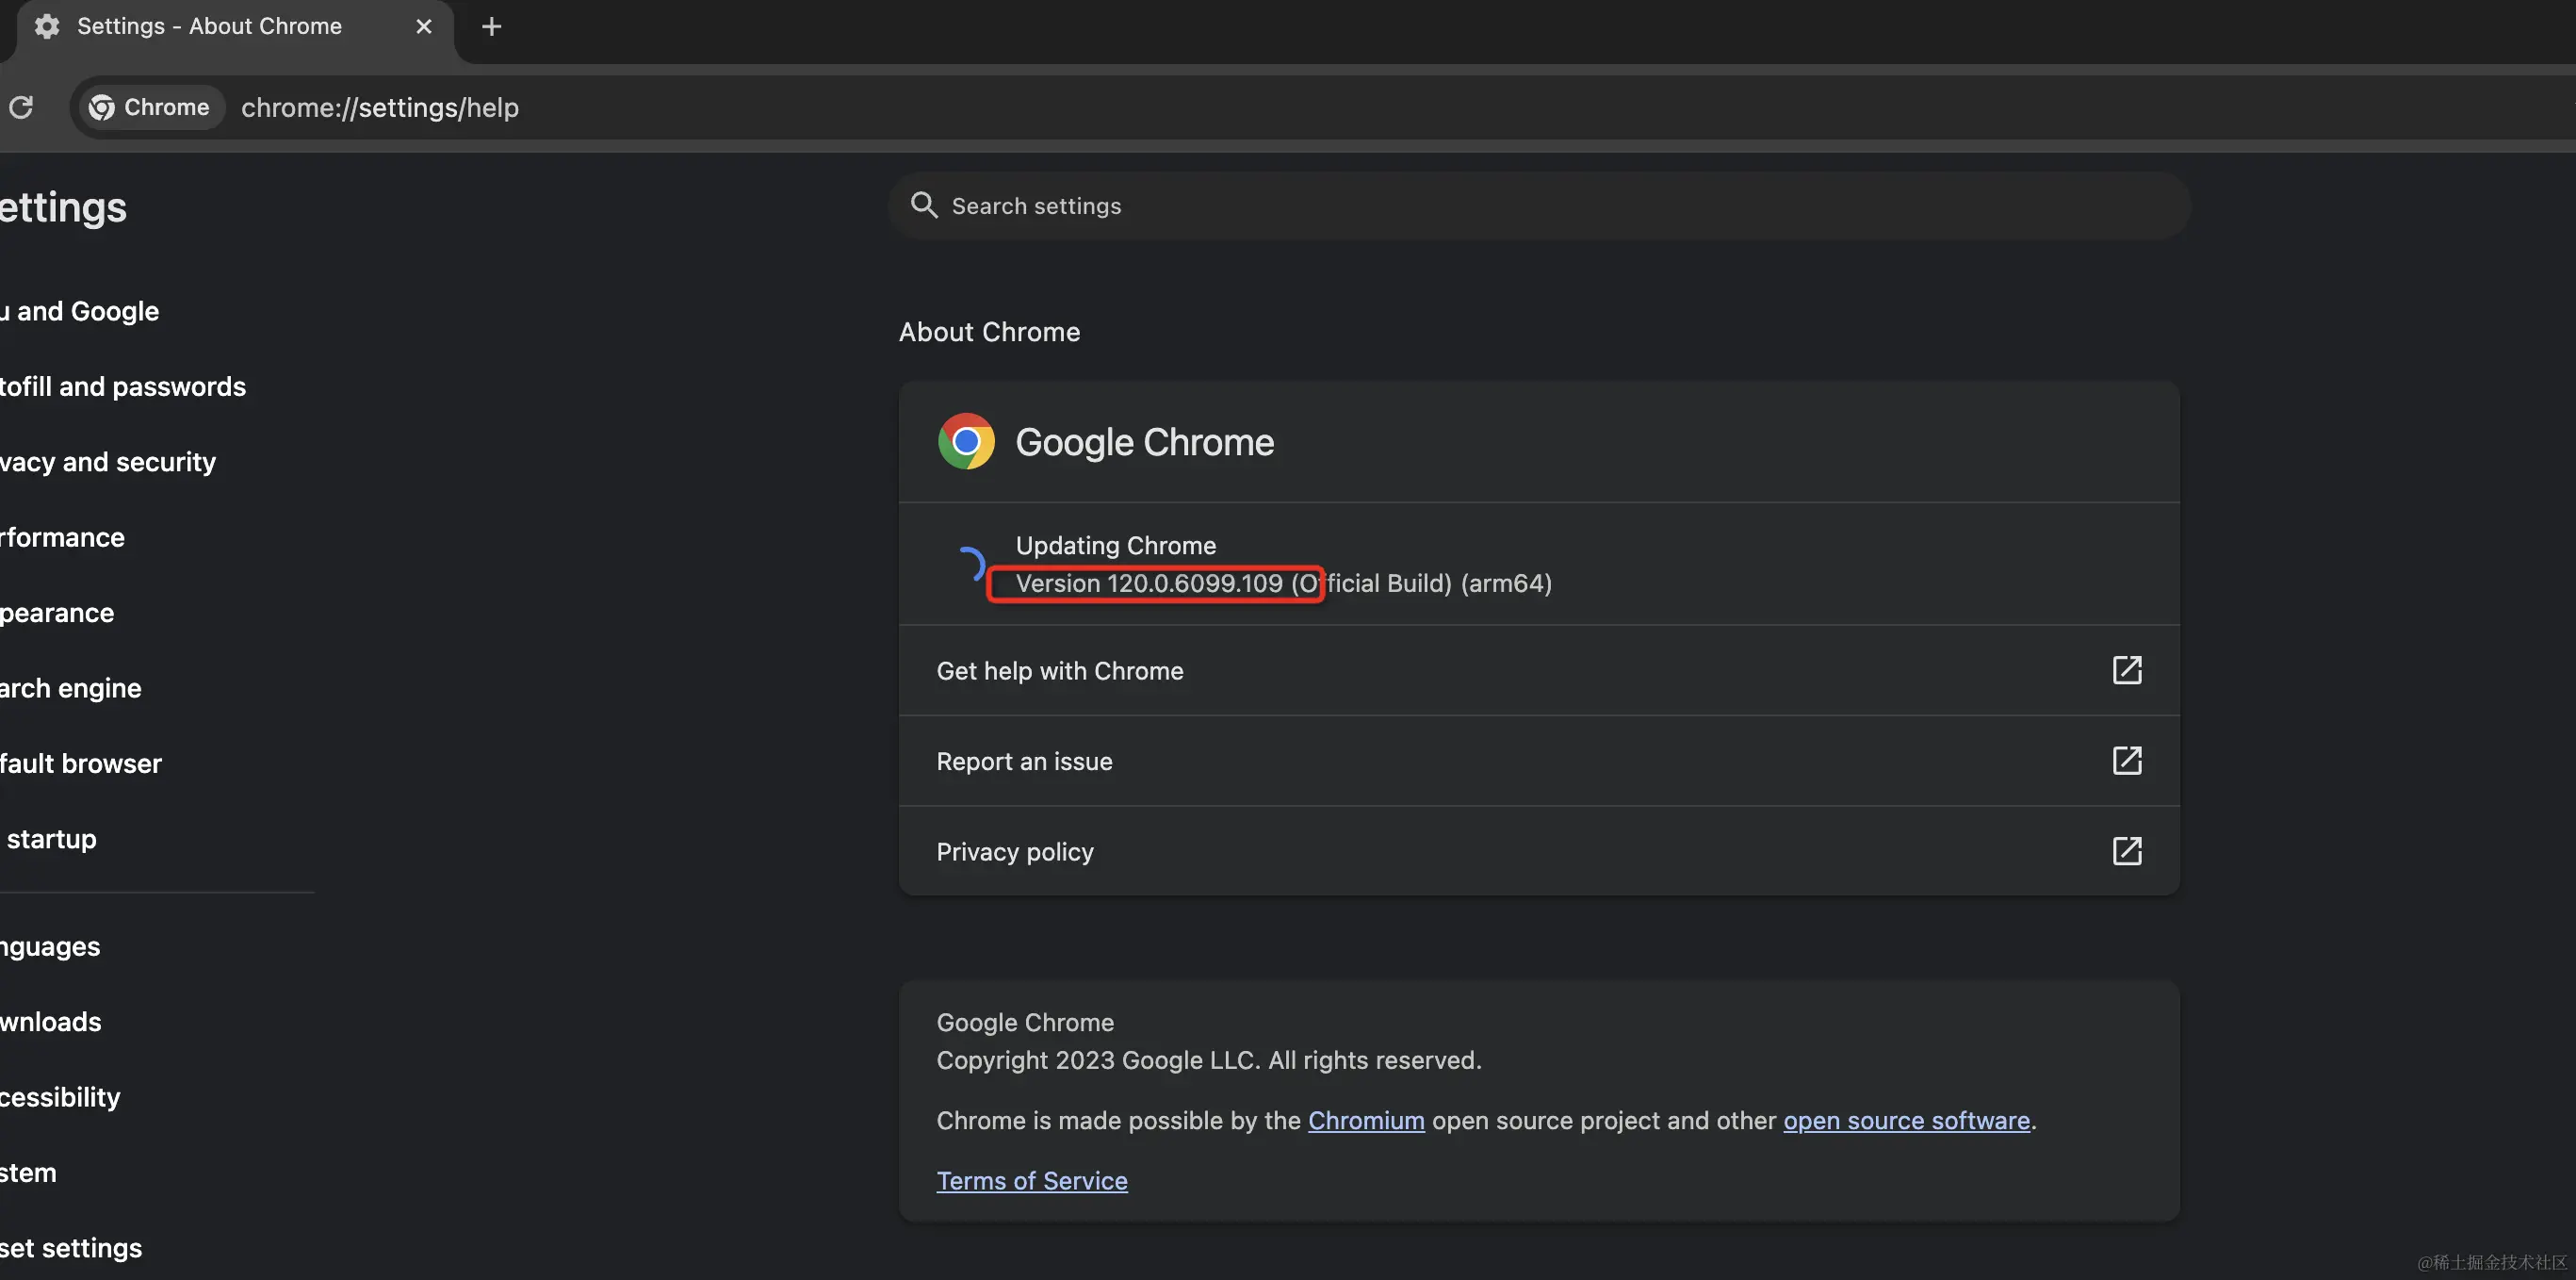Image resolution: width=2576 pixels, height=1280 pixels.
Task: Select You and Google in sidebar
Action: [80, 311]
